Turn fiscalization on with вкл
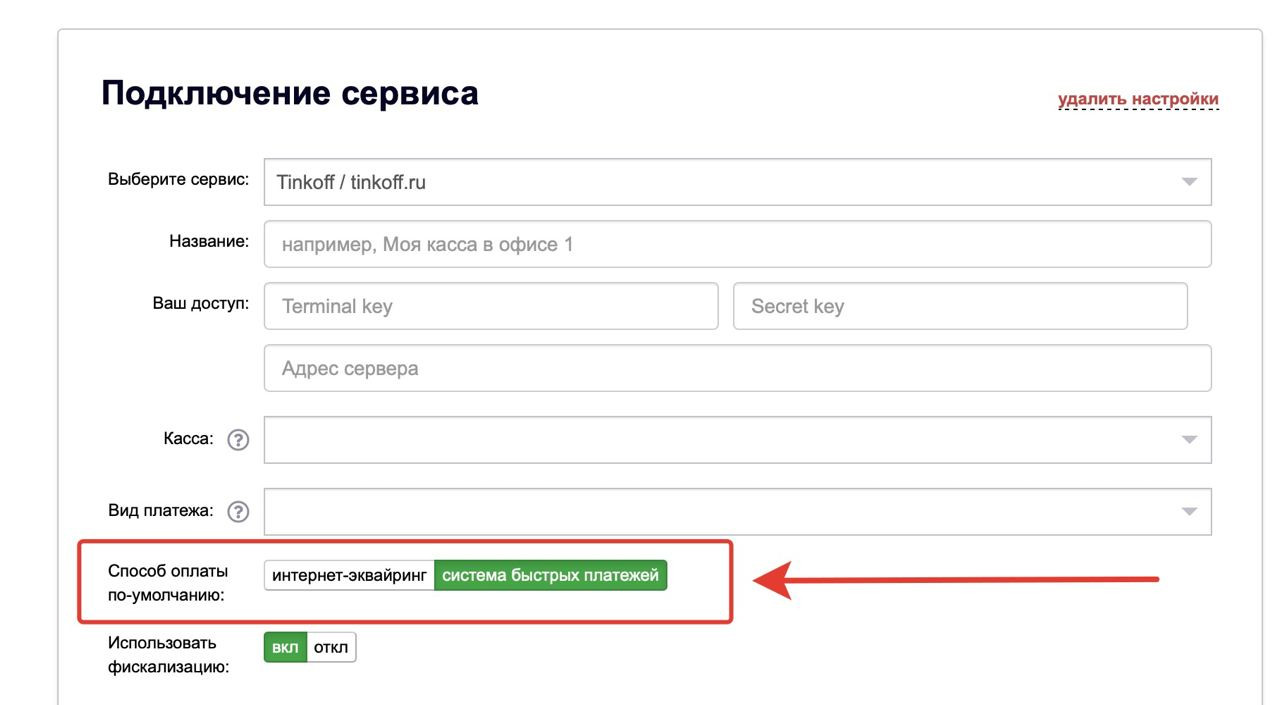The height and width of the screenshot is (705, 1280). pyautogui.click(x=285, y=648)
